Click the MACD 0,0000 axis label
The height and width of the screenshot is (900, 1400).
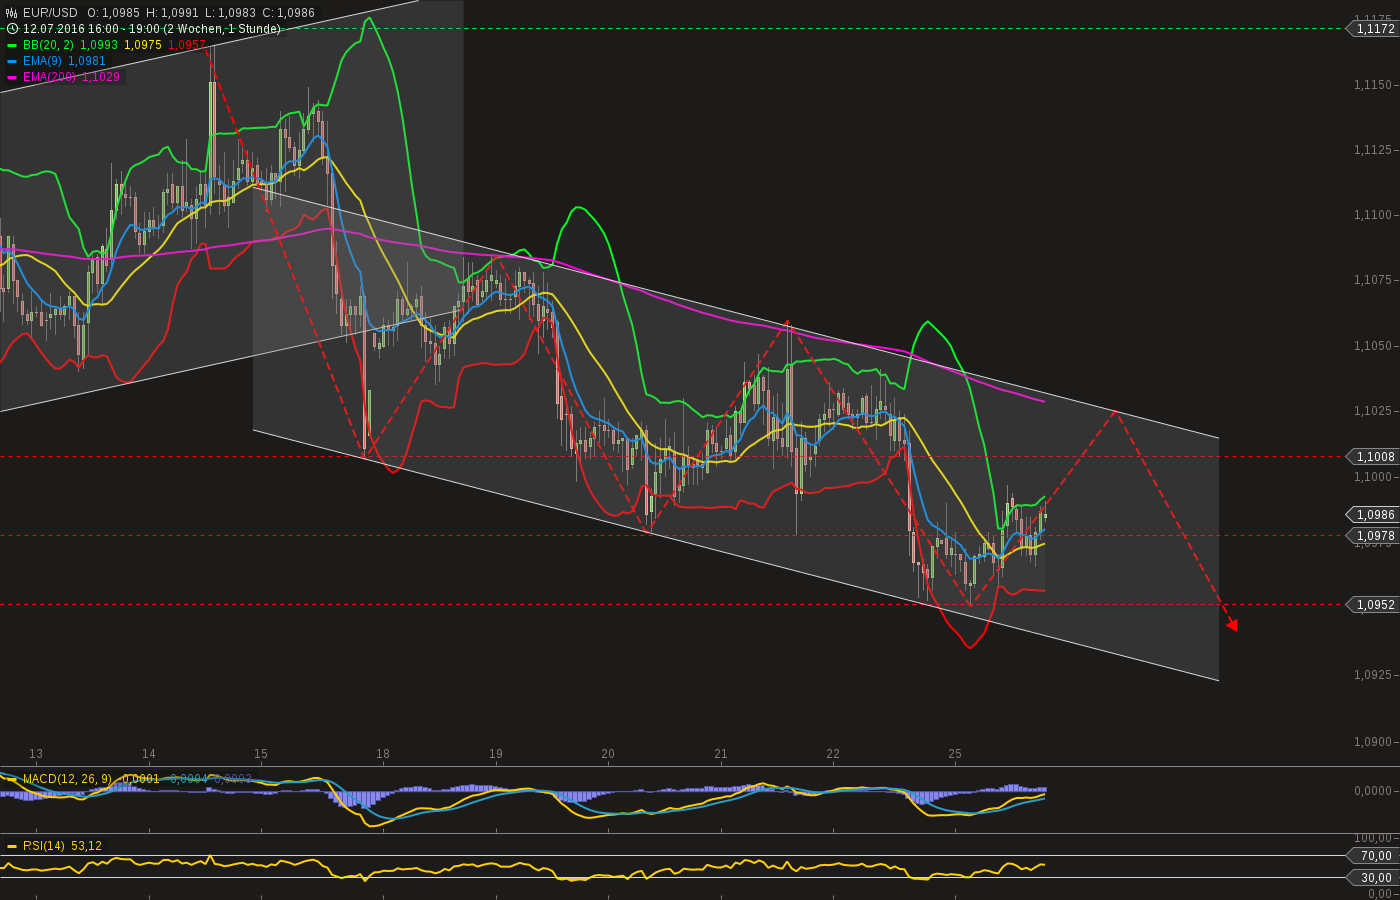[x=1373, y=791]
